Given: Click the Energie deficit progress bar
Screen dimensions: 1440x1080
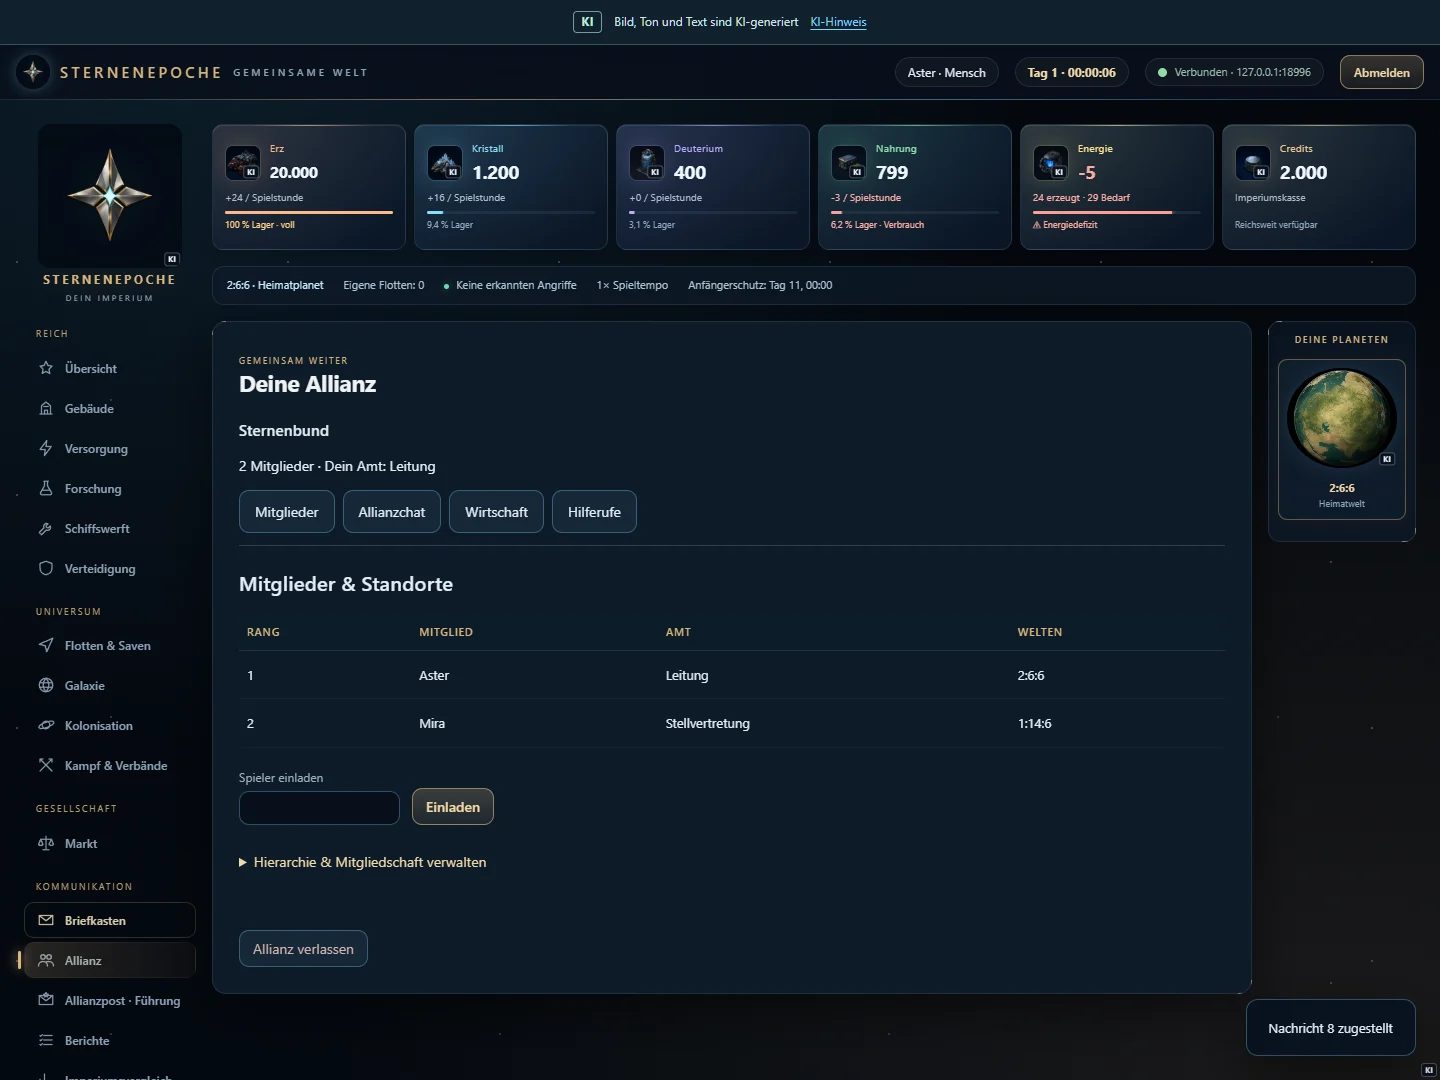Looking at the screenshot, I should (1117, 212).
